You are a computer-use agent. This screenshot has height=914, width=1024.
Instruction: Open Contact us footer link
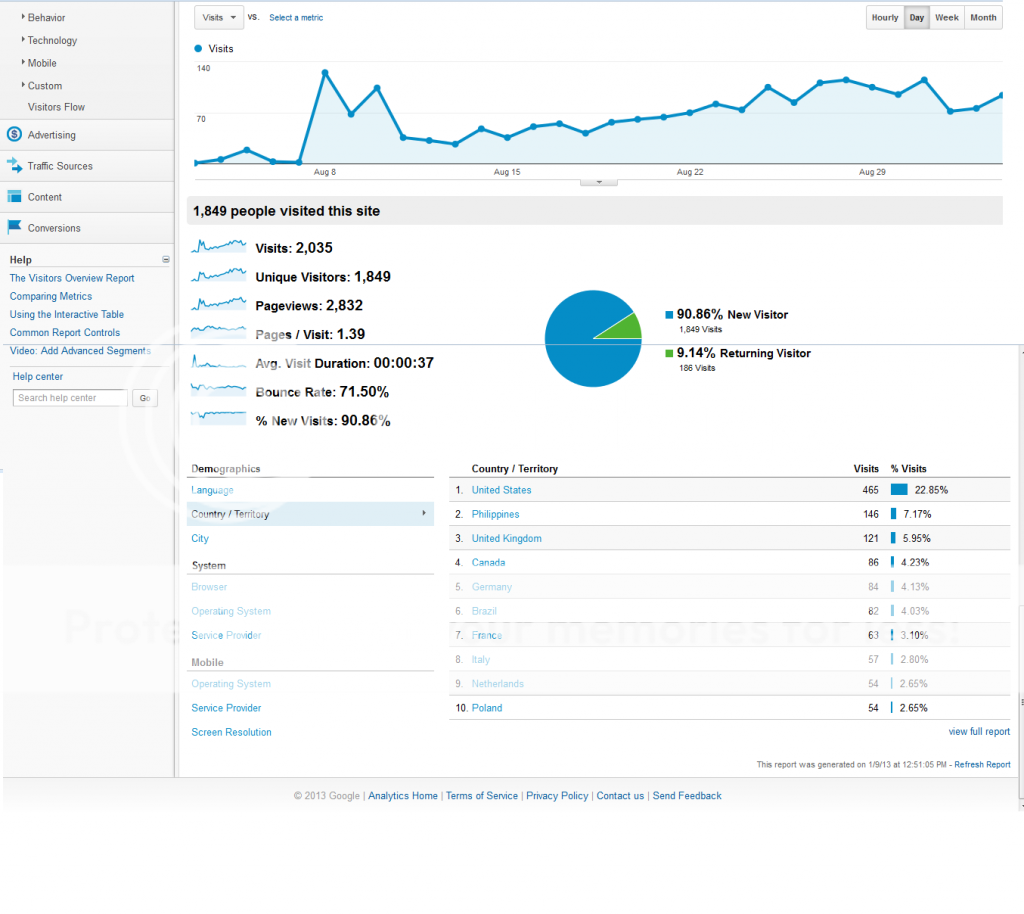point(620,796)
